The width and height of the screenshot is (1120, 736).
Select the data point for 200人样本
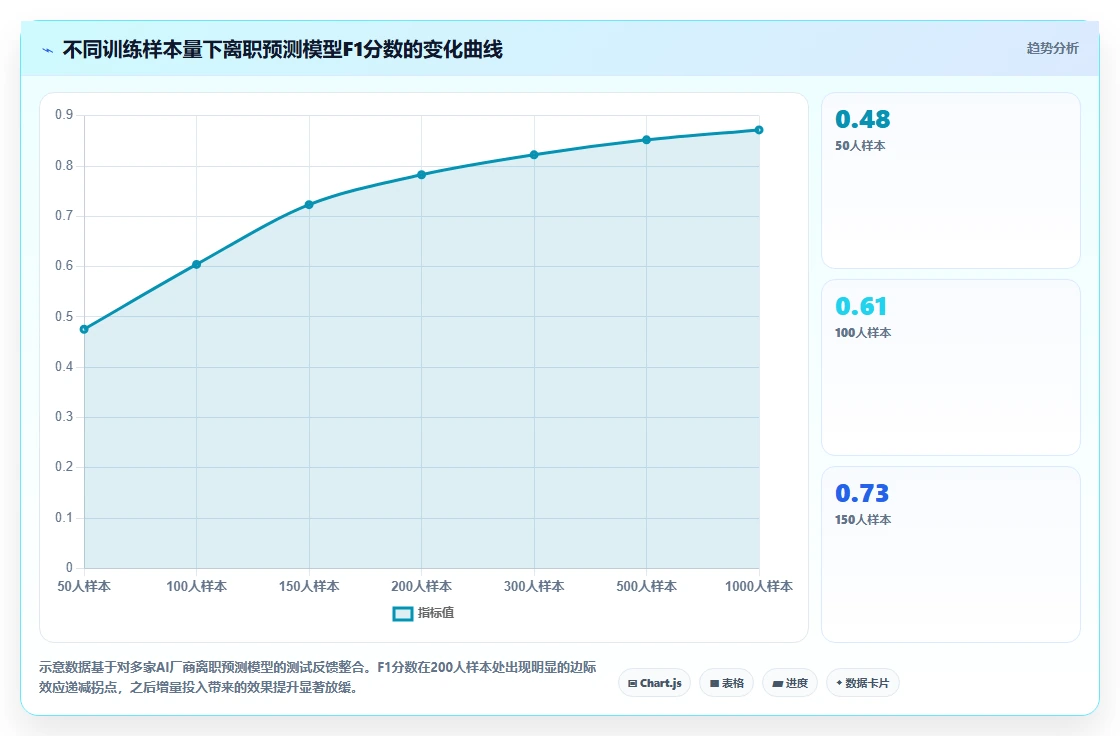(421, 174)
